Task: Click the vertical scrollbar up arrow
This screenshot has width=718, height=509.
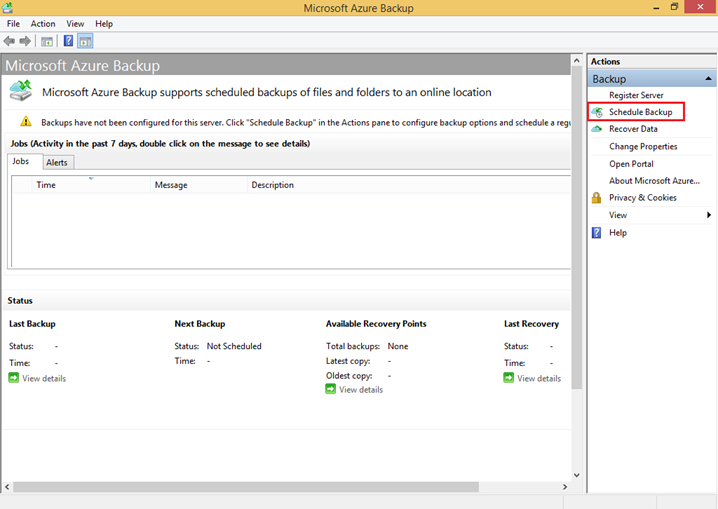Action: pyautogui.click(x=577, y=60)
